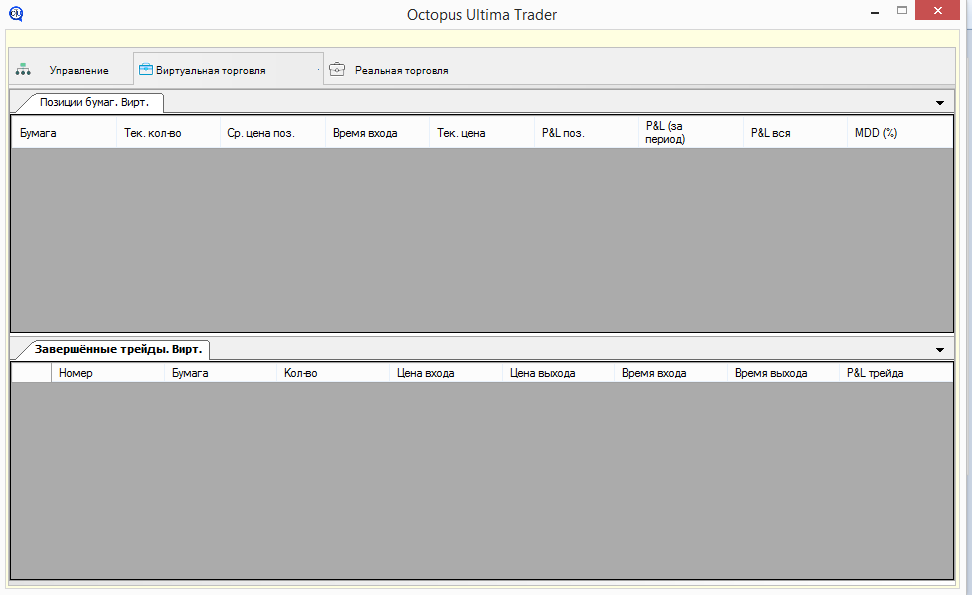
Task: Click Бумага header in completed trades table
Action: click(220, 373)
